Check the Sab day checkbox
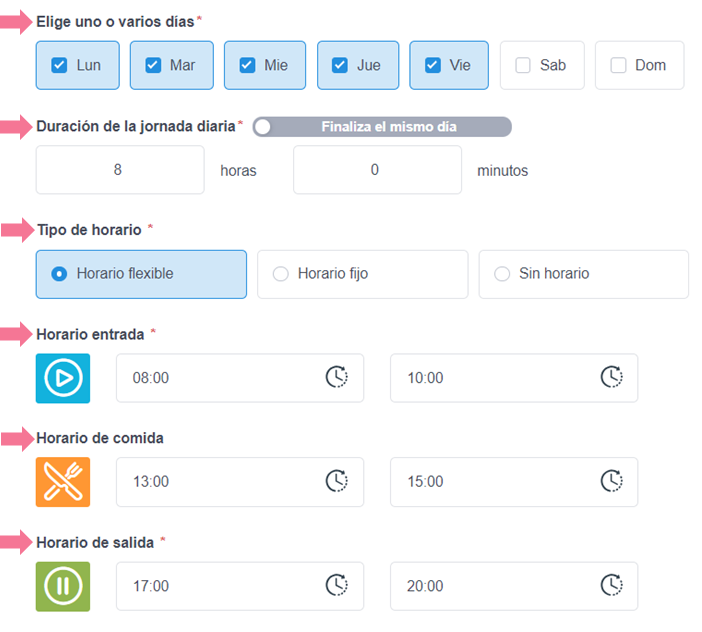This screenshot has height=632, width=702. click(523, 66)
